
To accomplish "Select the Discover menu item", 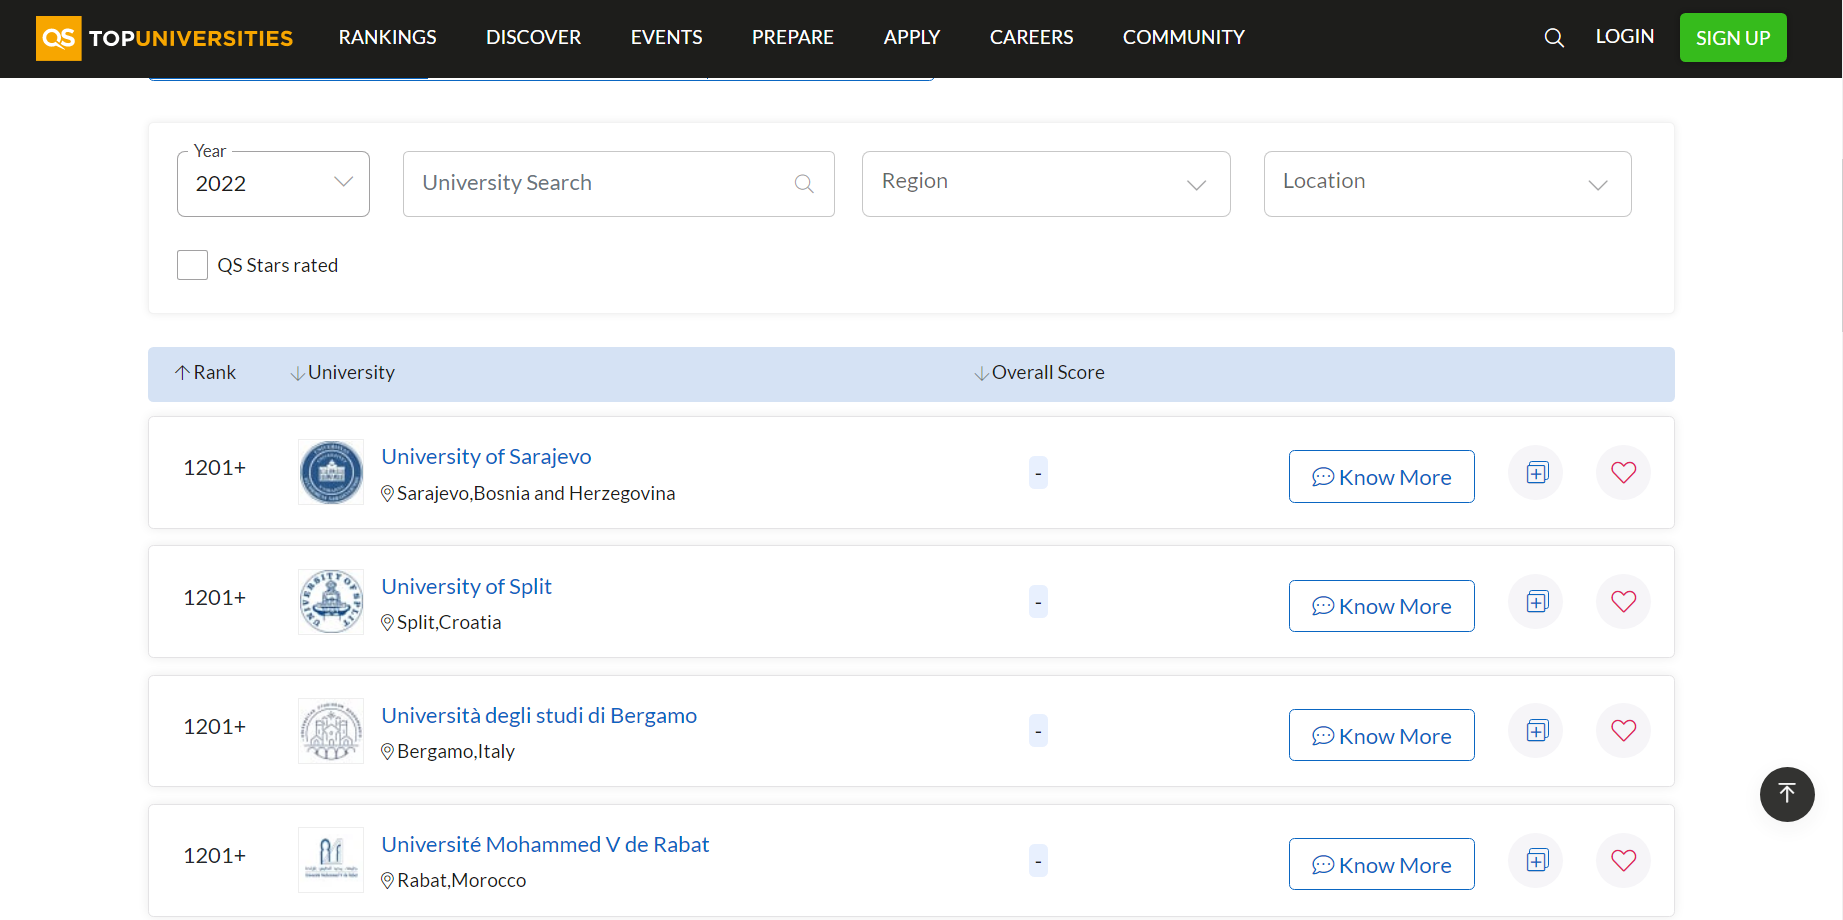I will (533, 38).
